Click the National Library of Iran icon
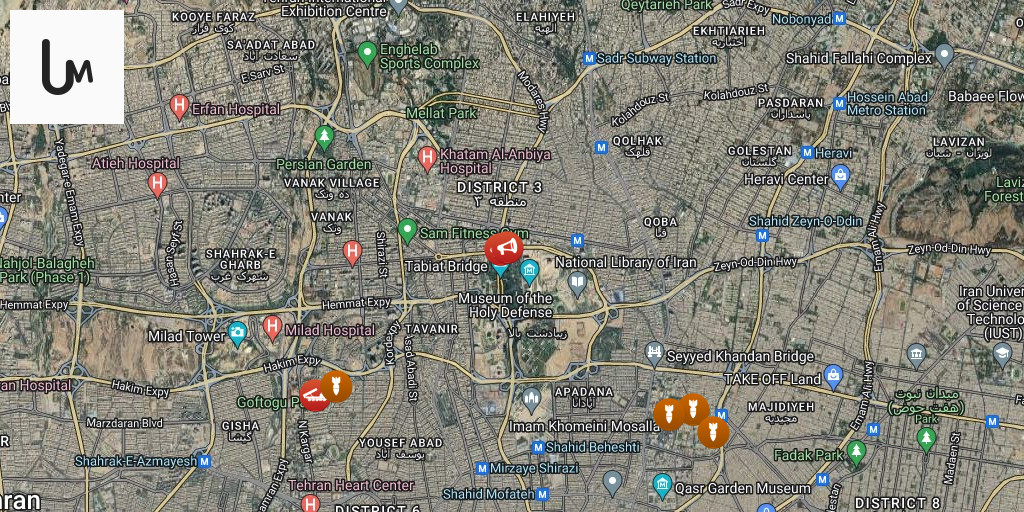 point(577,283)
